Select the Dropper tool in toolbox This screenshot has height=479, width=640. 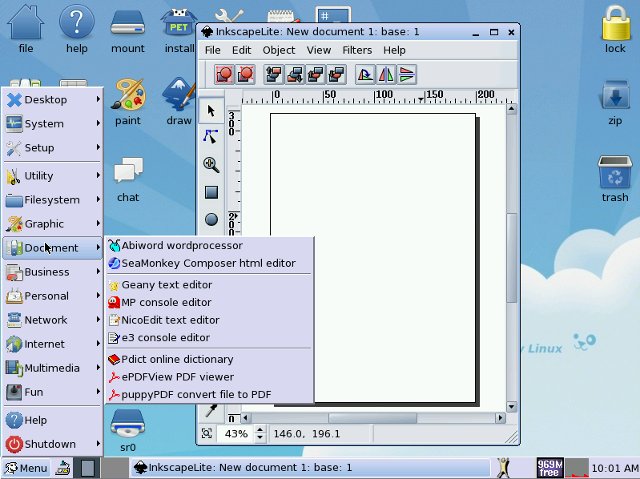click(211, 410)
